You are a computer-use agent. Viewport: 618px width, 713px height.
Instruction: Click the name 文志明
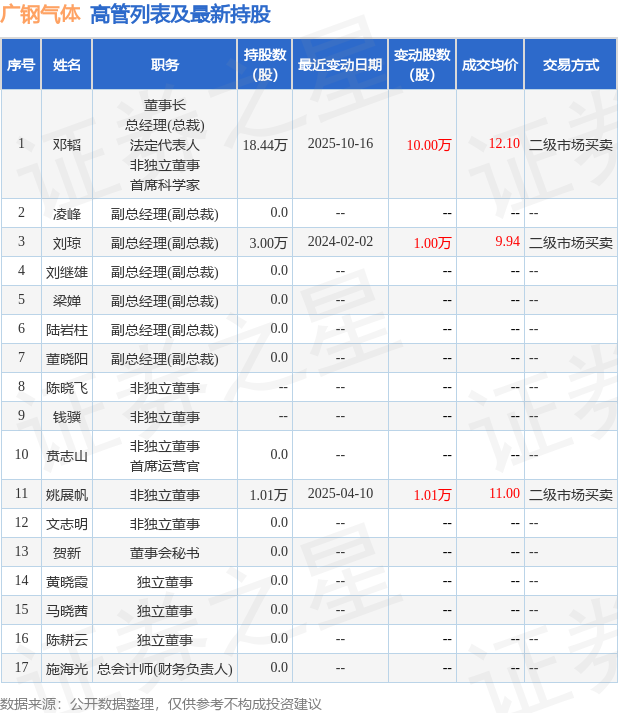[66, 524]
